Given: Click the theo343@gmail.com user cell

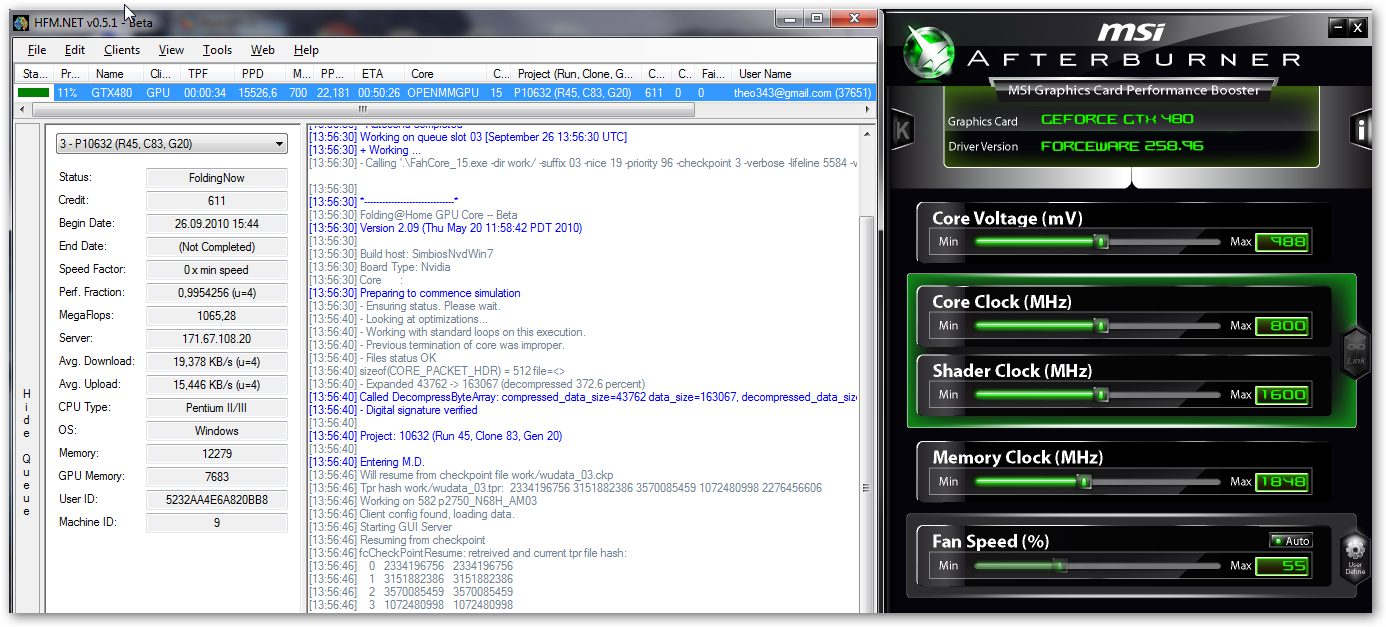Looking at the screenshot, I should tap(802, 93).
